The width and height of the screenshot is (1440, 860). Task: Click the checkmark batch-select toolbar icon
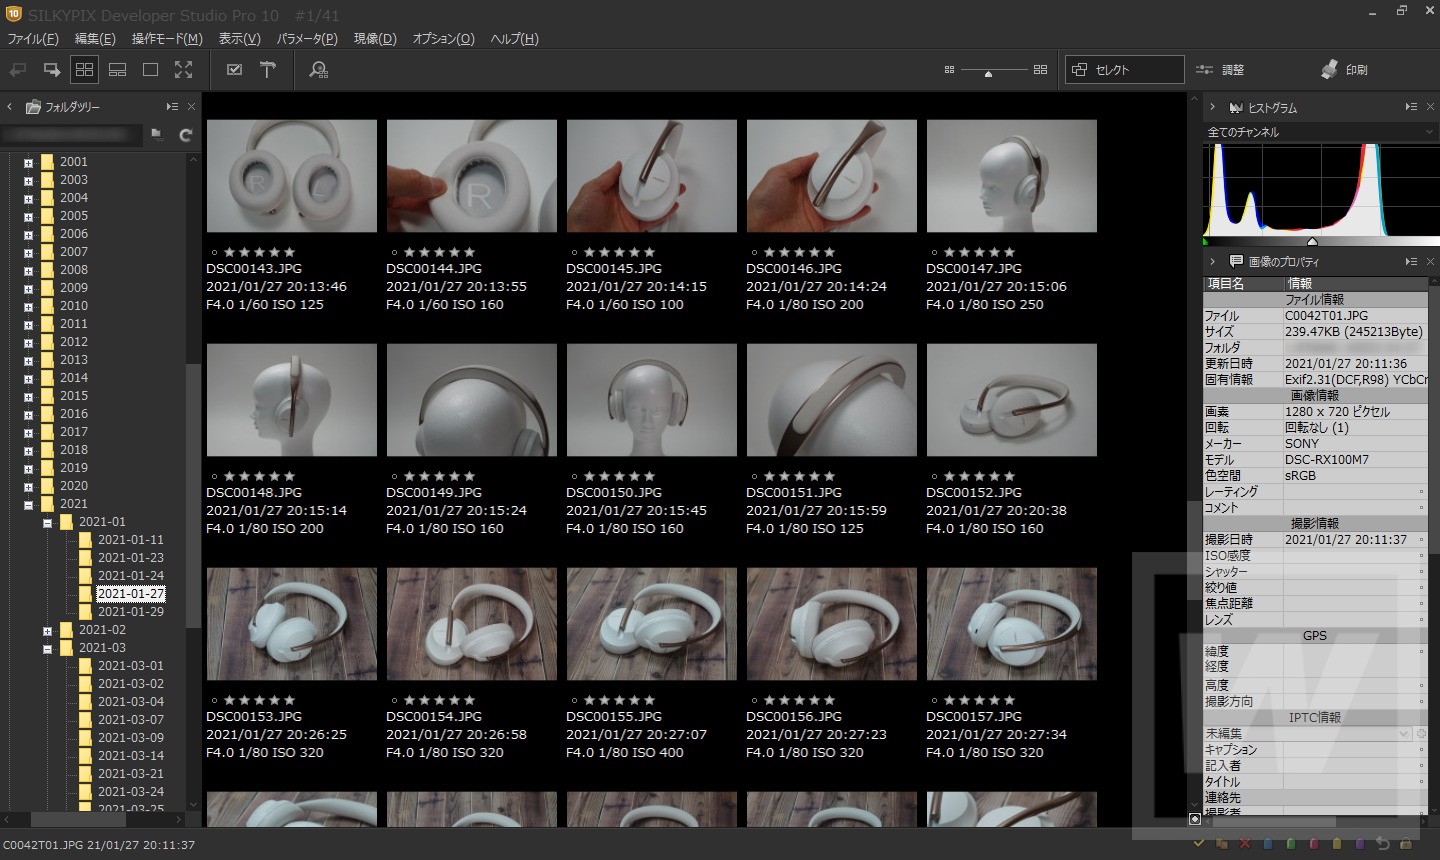click(x=234, y=70)
